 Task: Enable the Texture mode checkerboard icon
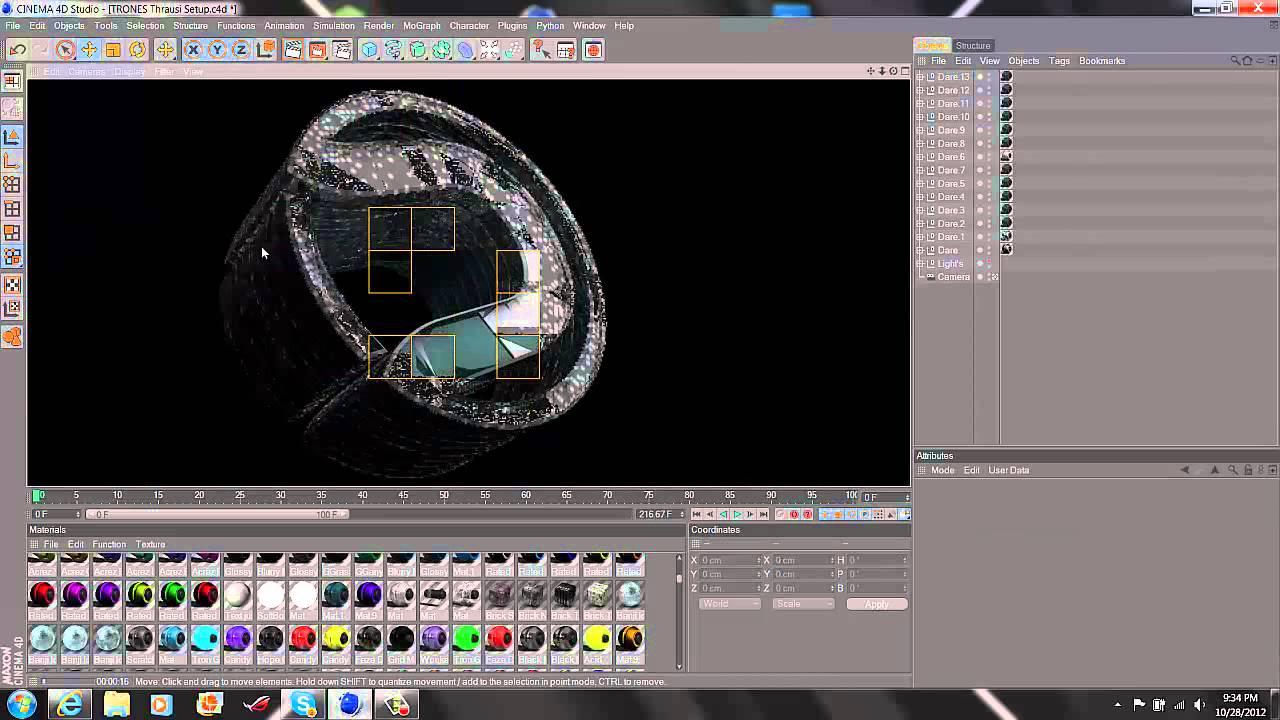tap(12, 285)
